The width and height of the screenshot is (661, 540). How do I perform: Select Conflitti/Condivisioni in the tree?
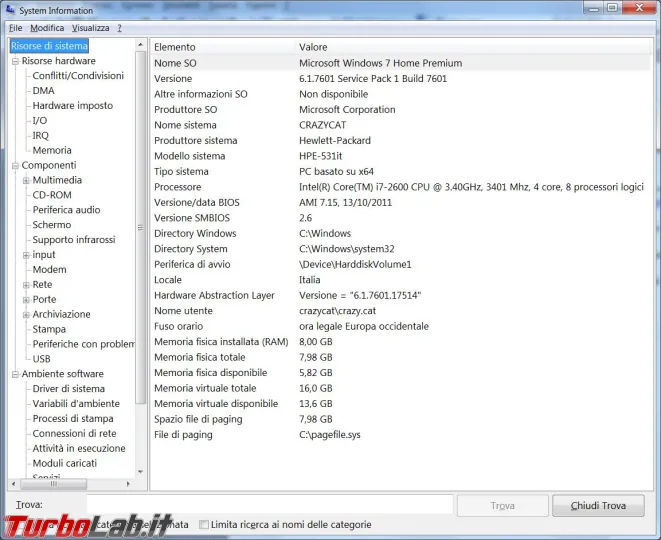(78, 76)
